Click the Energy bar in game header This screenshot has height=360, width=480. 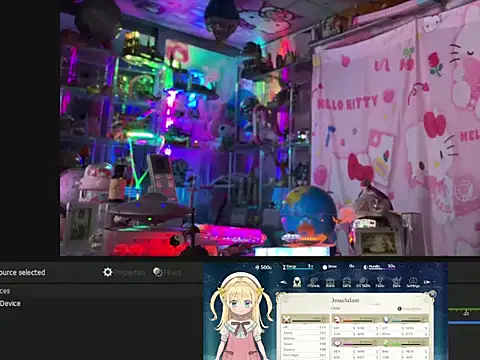click(298, 267)
